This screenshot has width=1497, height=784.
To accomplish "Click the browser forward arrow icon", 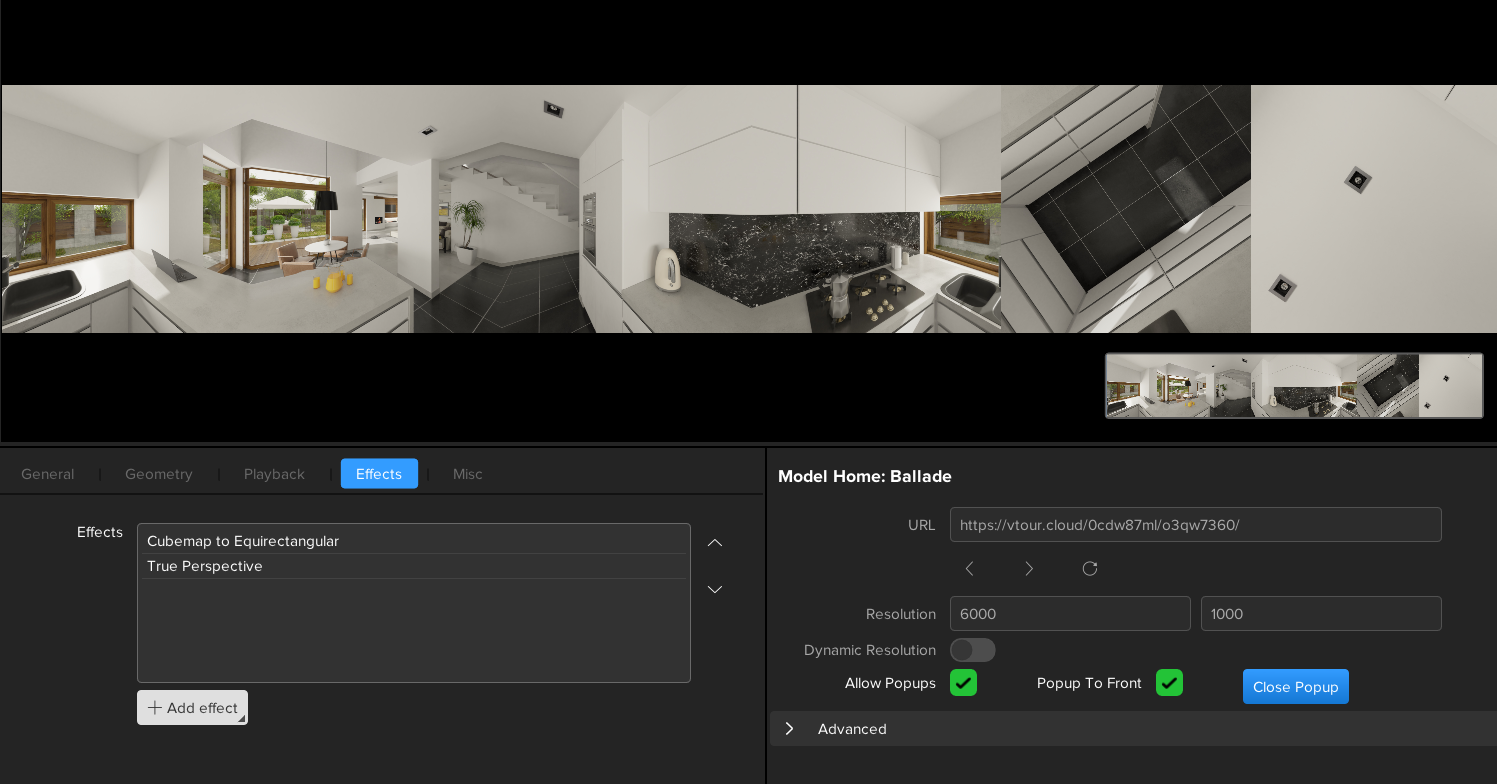I will click(x=1029, y=569).
